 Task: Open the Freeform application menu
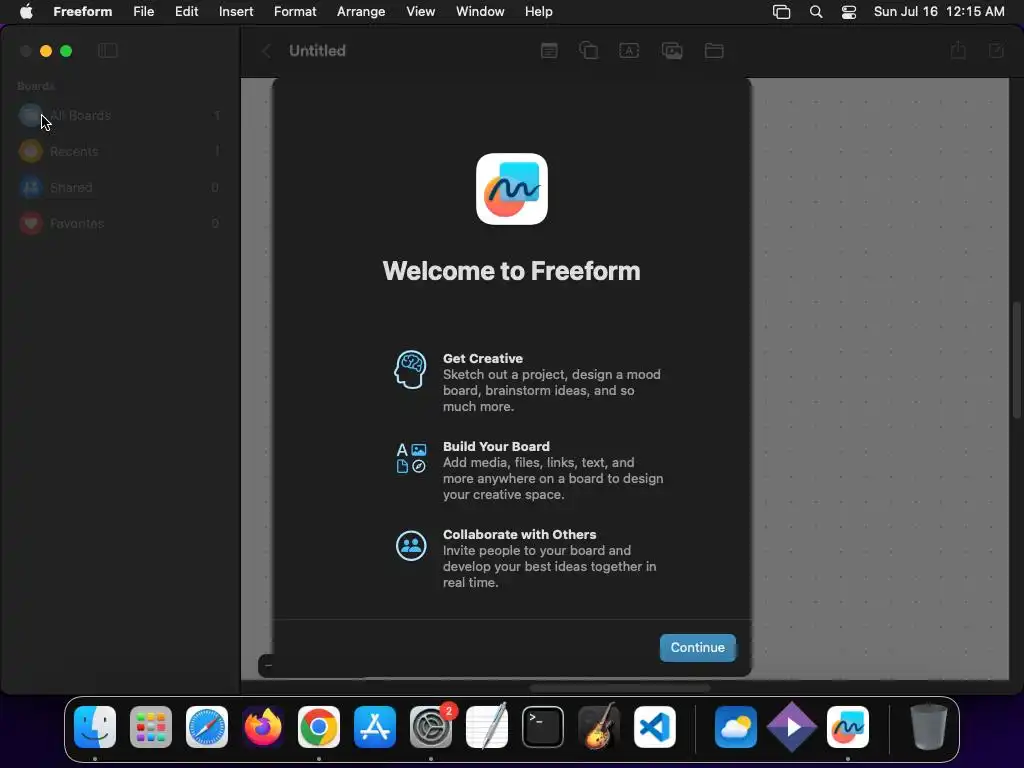click(x=82, y=11)
